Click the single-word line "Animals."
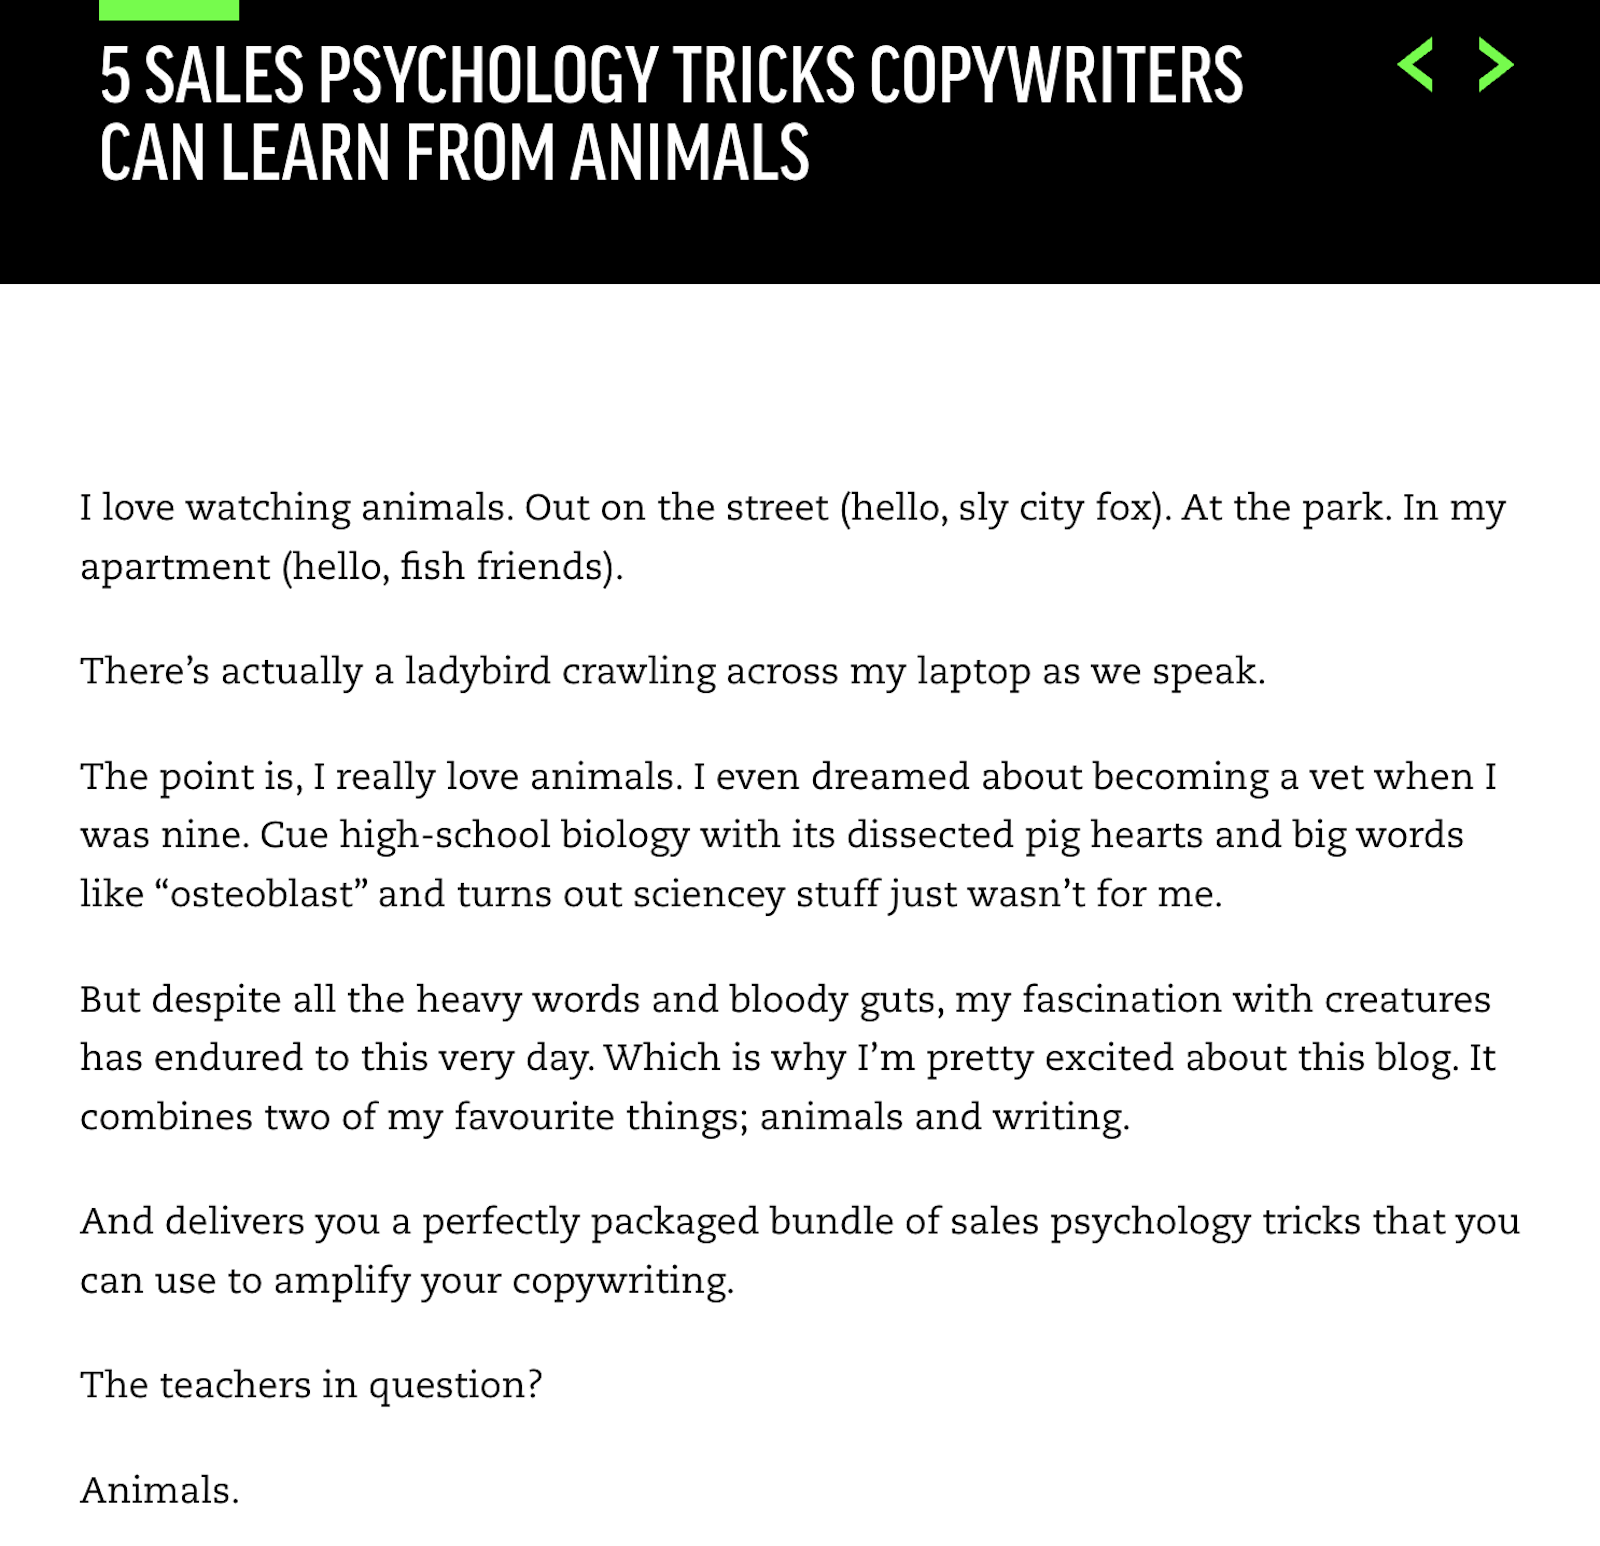This screenshot has width=1600, height=1546. (160, 1490)
